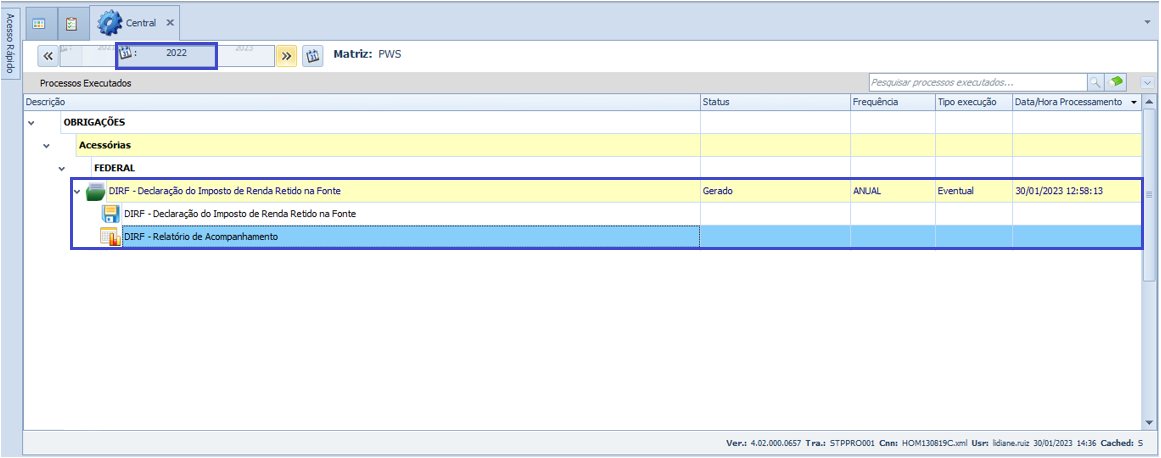Click the magnifier search icon
1161x458 pixels.
click(x=1095, y=82)
